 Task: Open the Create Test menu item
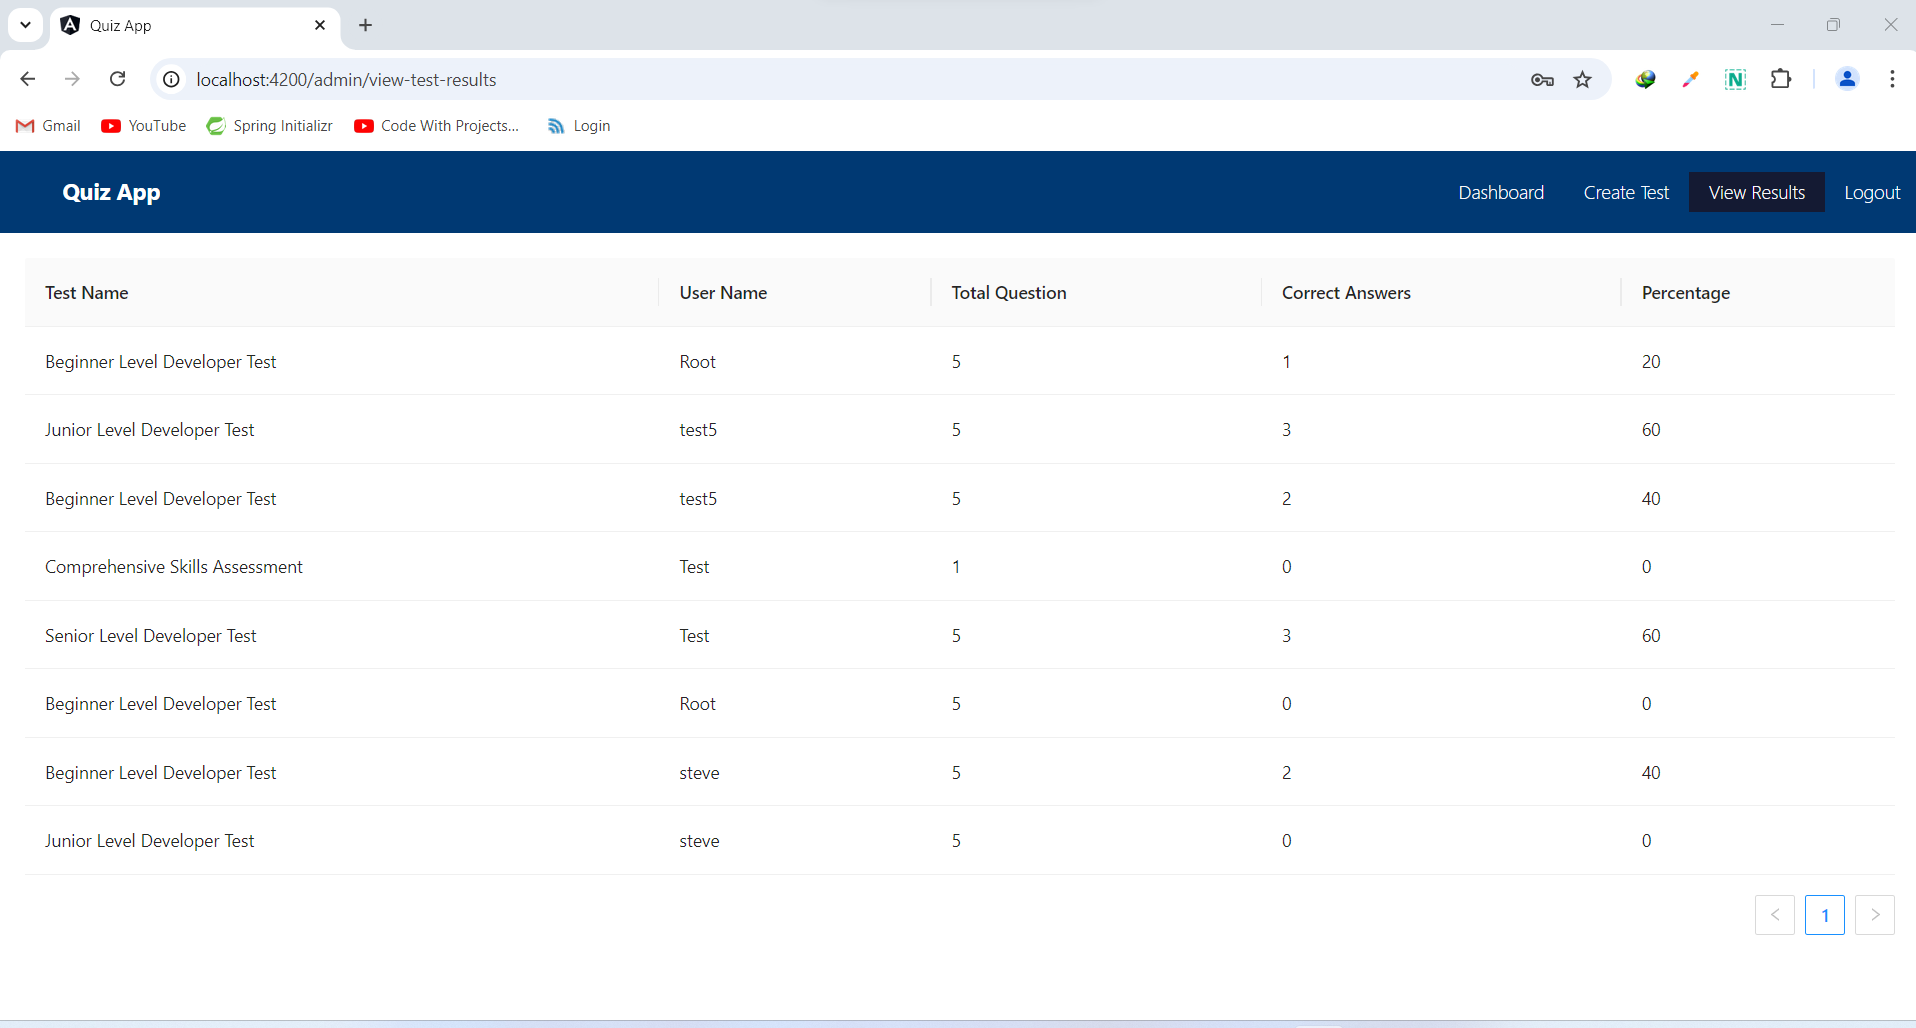click(1626, 192)
